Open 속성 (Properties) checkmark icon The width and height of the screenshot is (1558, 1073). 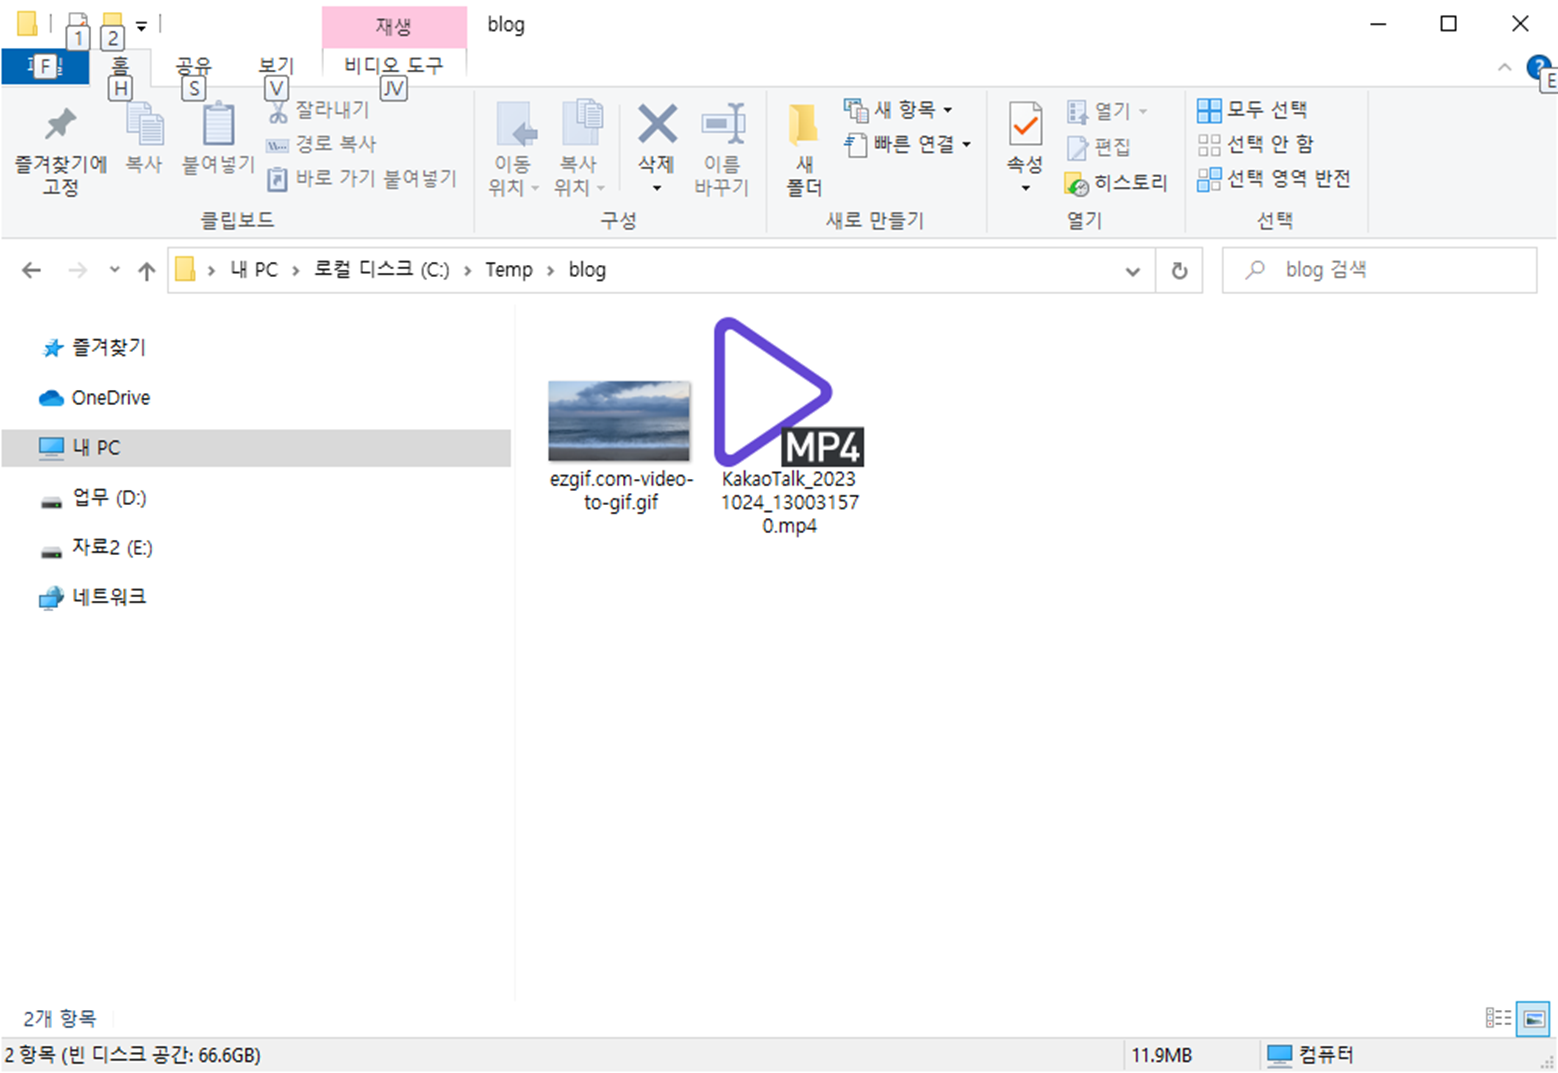pos(1025,125)
